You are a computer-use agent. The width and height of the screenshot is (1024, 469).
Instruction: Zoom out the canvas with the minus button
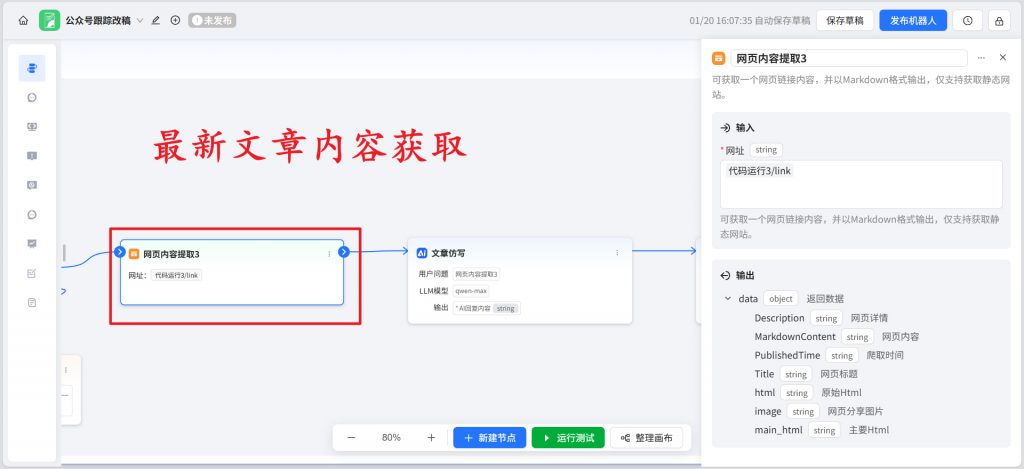point(351,438)
